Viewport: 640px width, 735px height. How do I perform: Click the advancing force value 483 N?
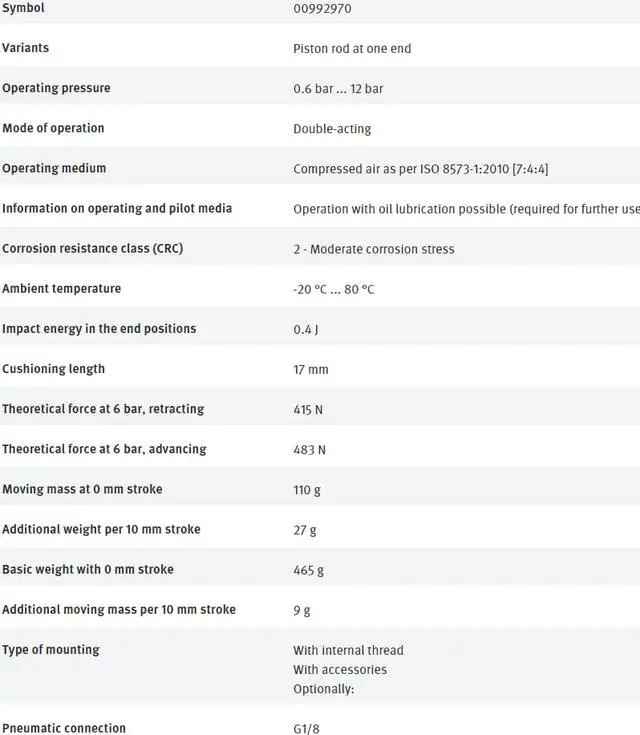309,449
